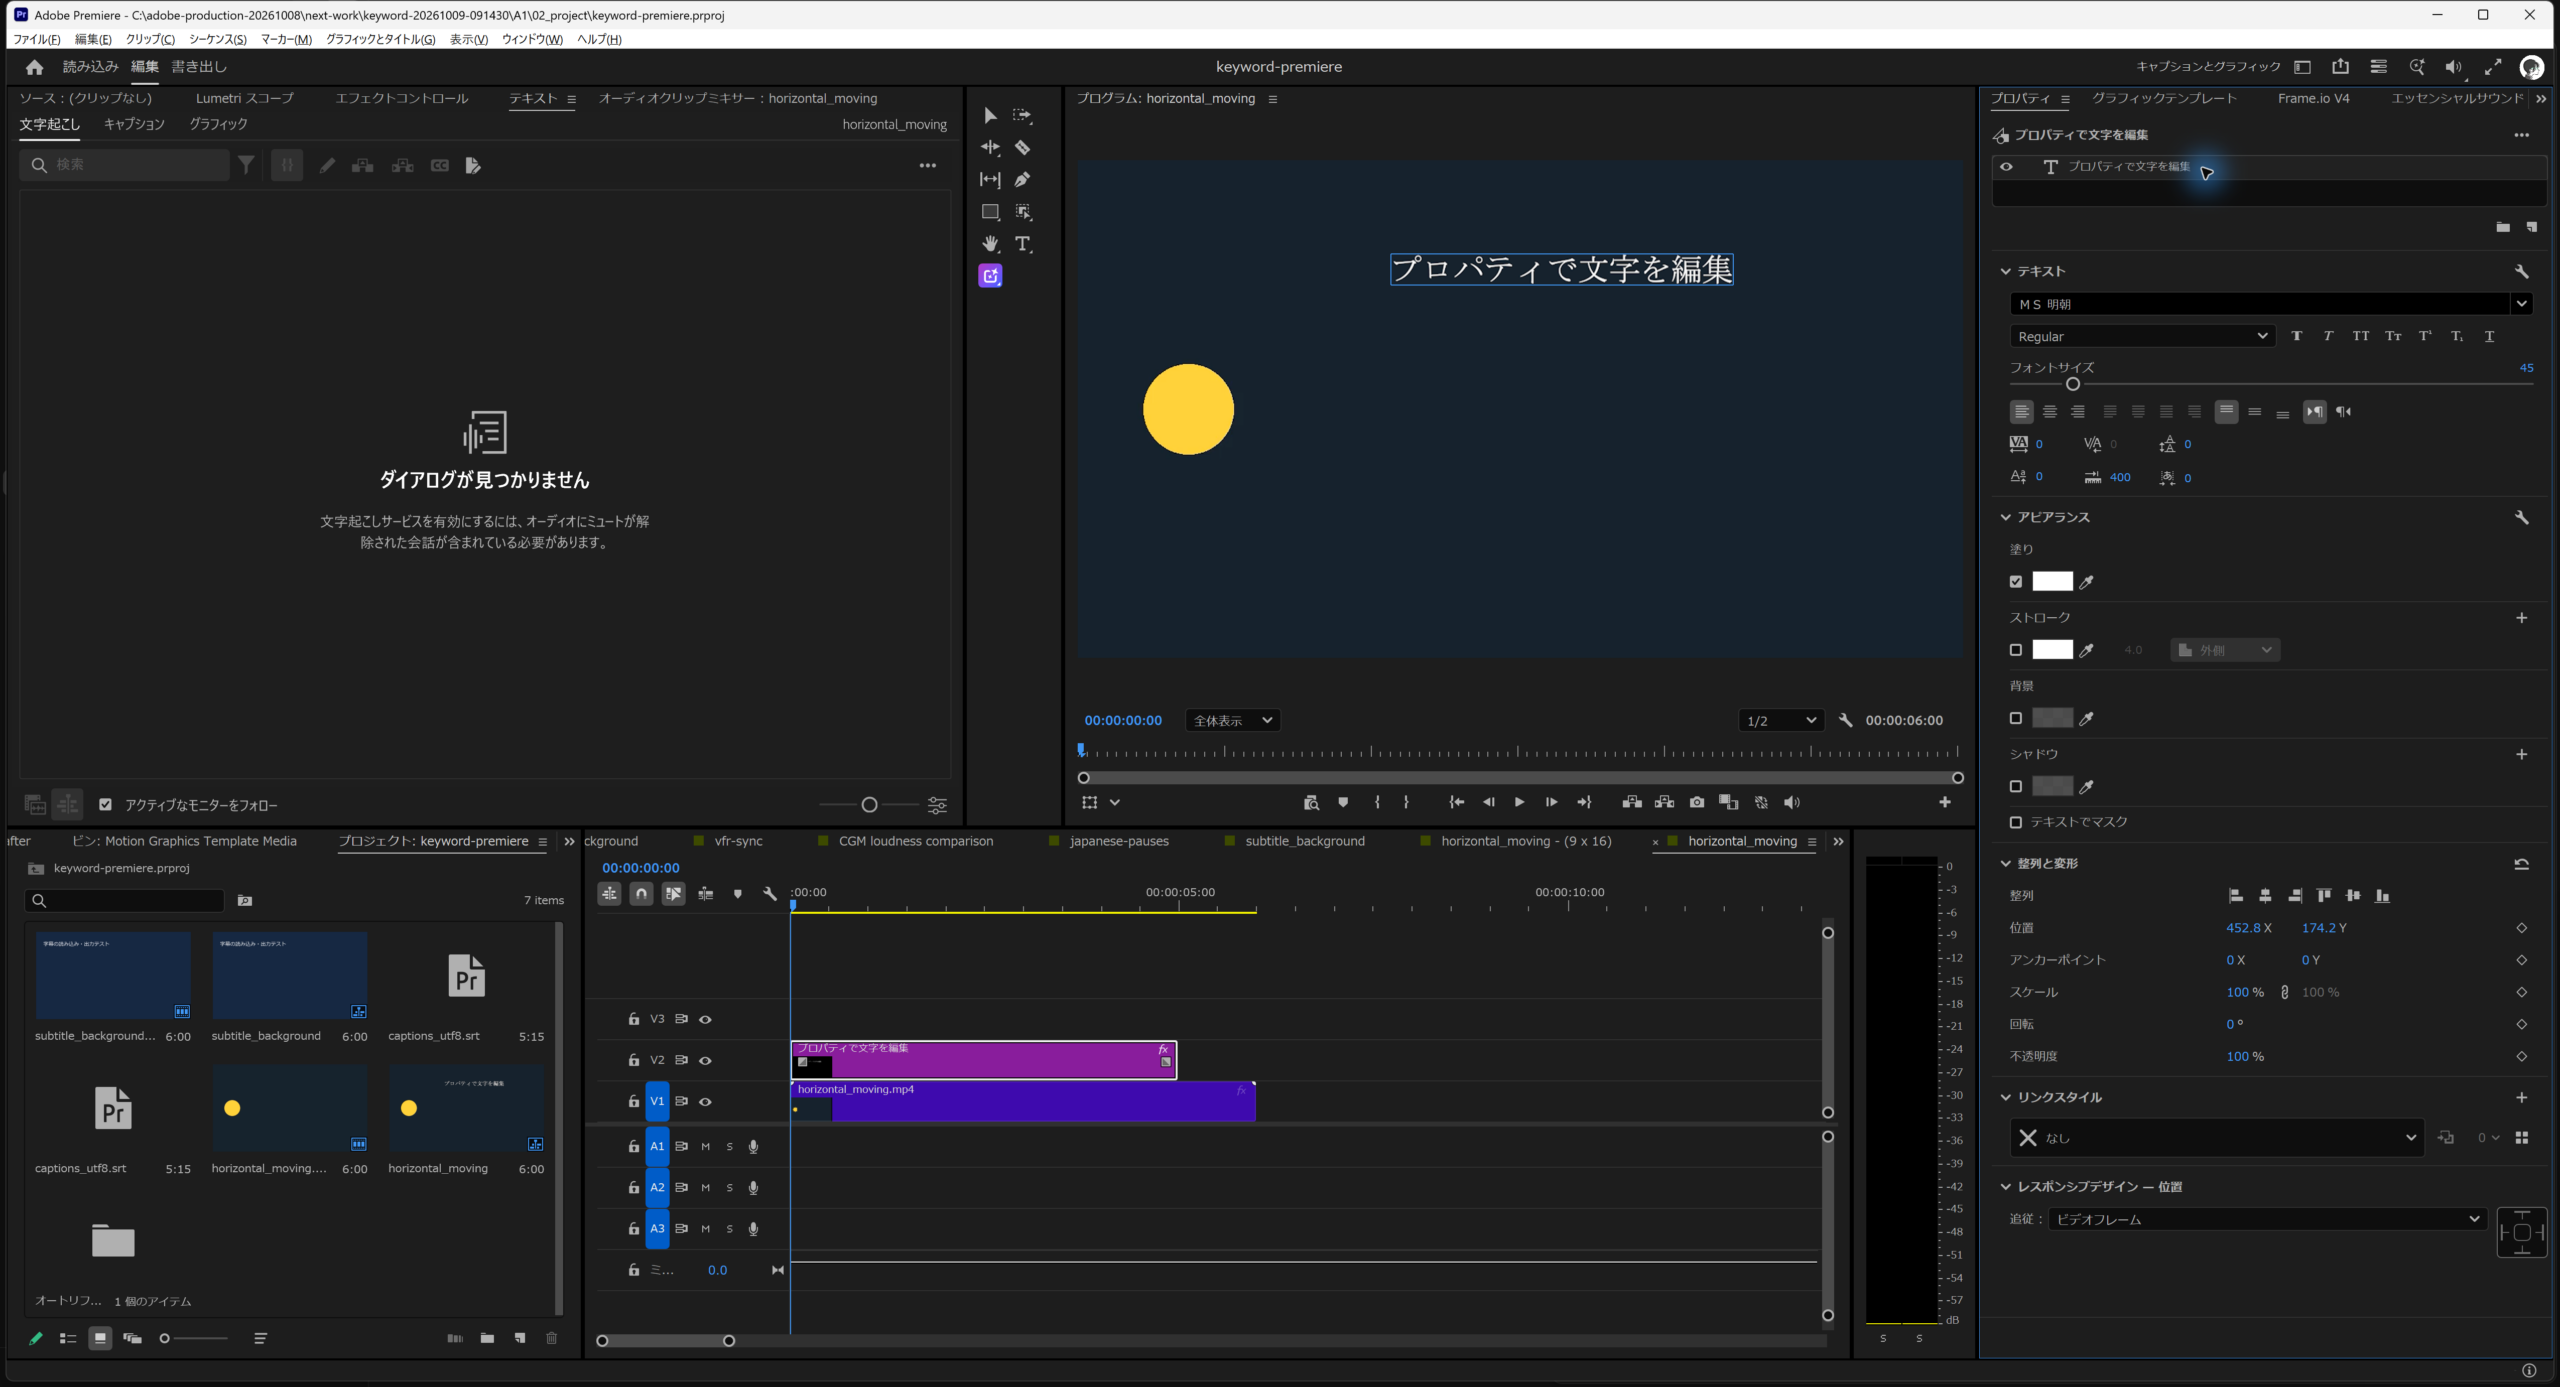Center align text icon
The image size is (2560, 1387).
click(x=2050, y=412)
